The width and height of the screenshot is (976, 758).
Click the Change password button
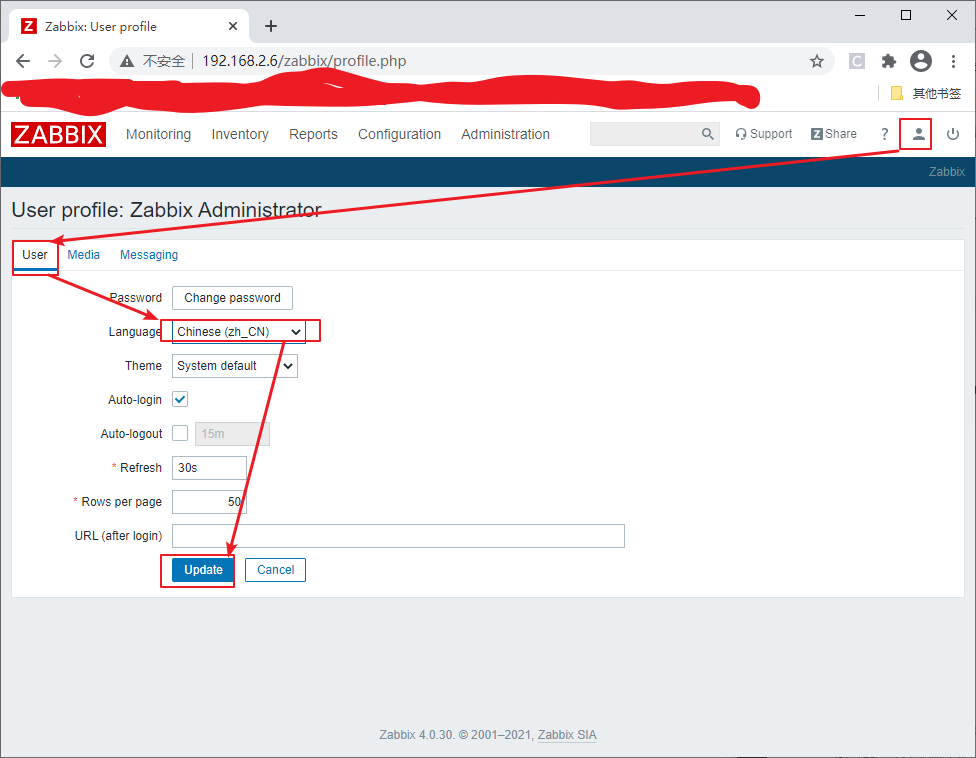tap(232, 297)
